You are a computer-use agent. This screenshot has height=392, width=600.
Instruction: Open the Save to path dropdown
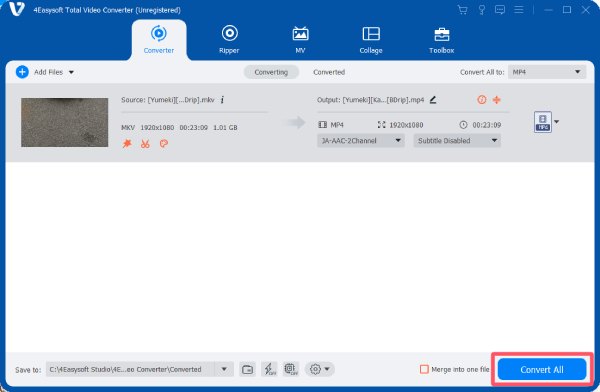[x=224, y=369]
